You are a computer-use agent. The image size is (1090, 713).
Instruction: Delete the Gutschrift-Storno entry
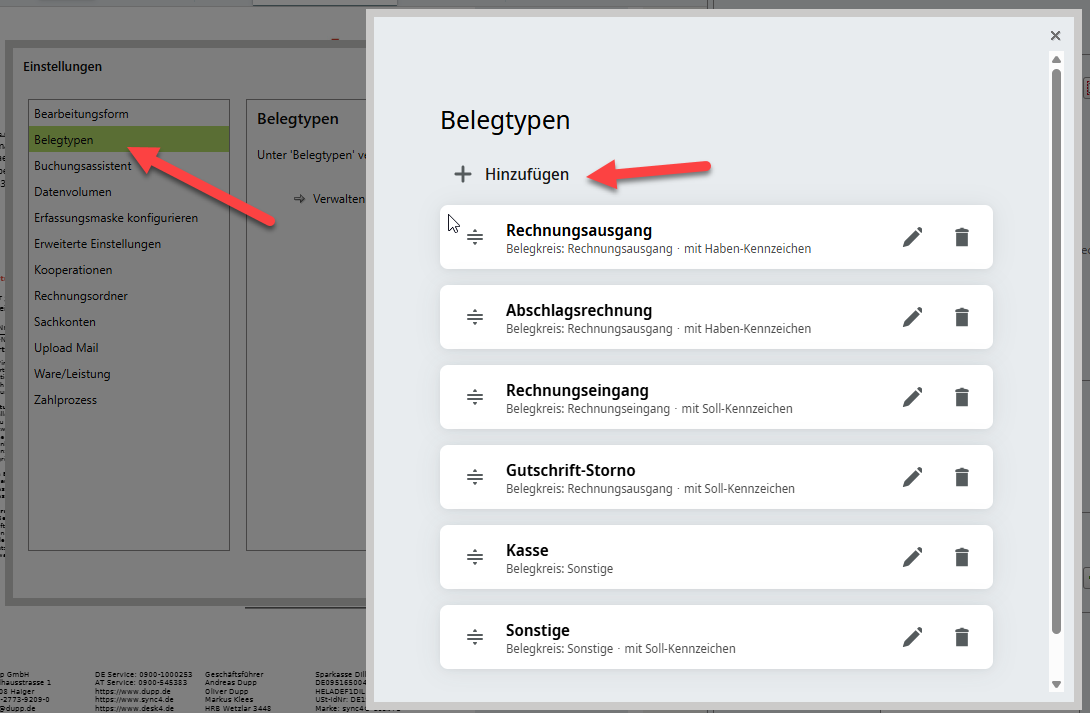[x=962, y=477]
